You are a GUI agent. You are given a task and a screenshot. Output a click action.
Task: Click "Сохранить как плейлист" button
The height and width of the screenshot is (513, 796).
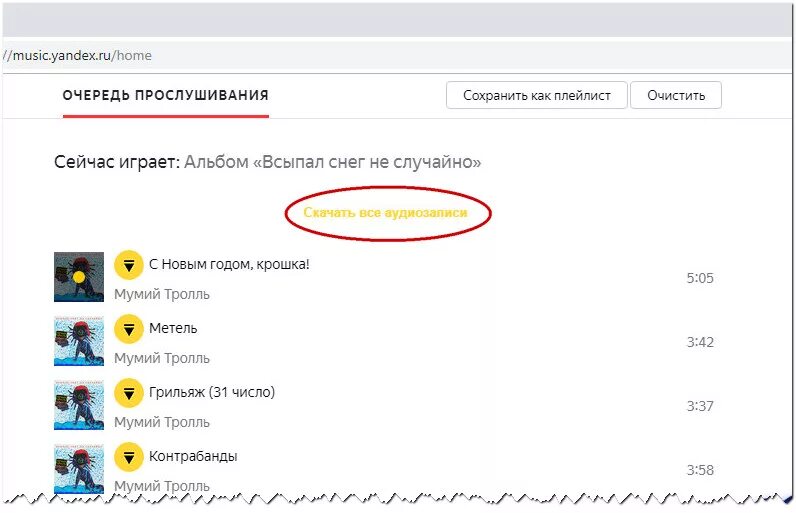click(537, 95)
